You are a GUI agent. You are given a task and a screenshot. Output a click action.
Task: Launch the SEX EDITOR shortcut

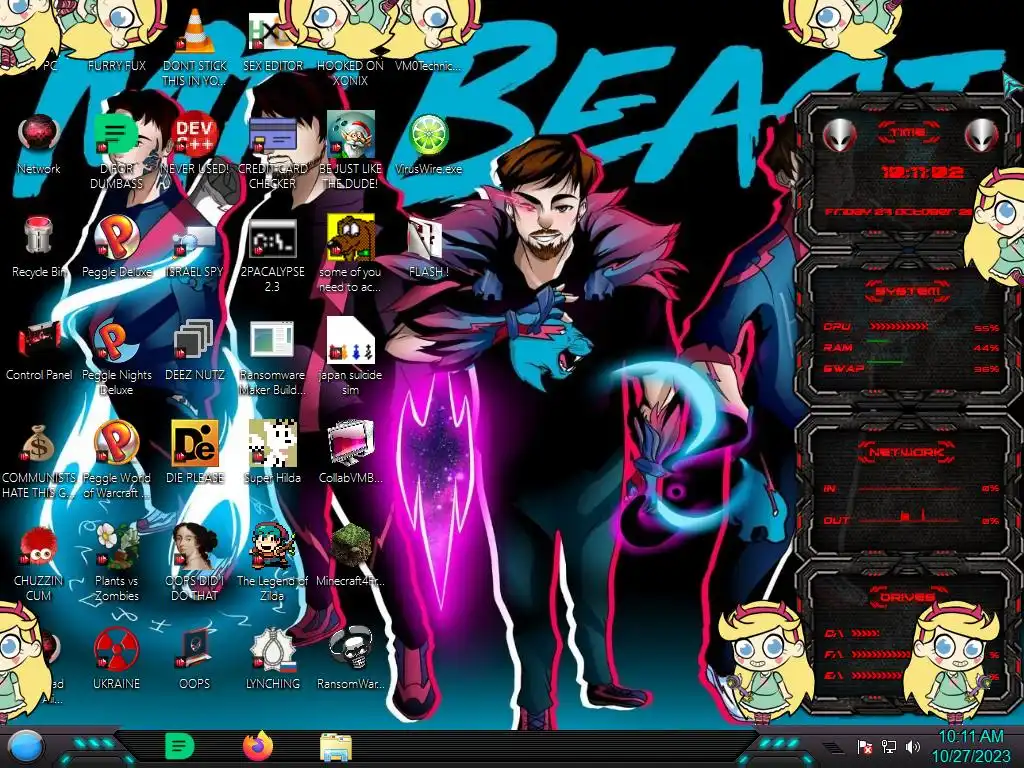click(x=272, y=40)
